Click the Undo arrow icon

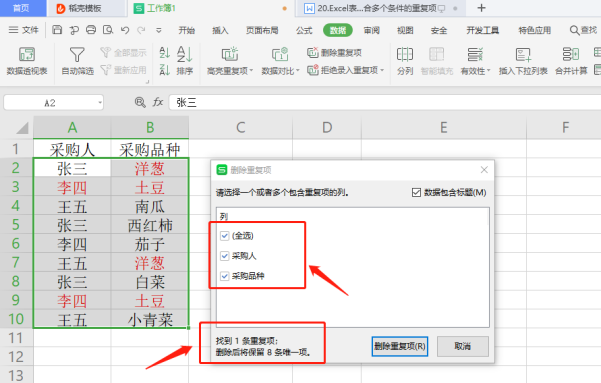(x=125, y=30)
